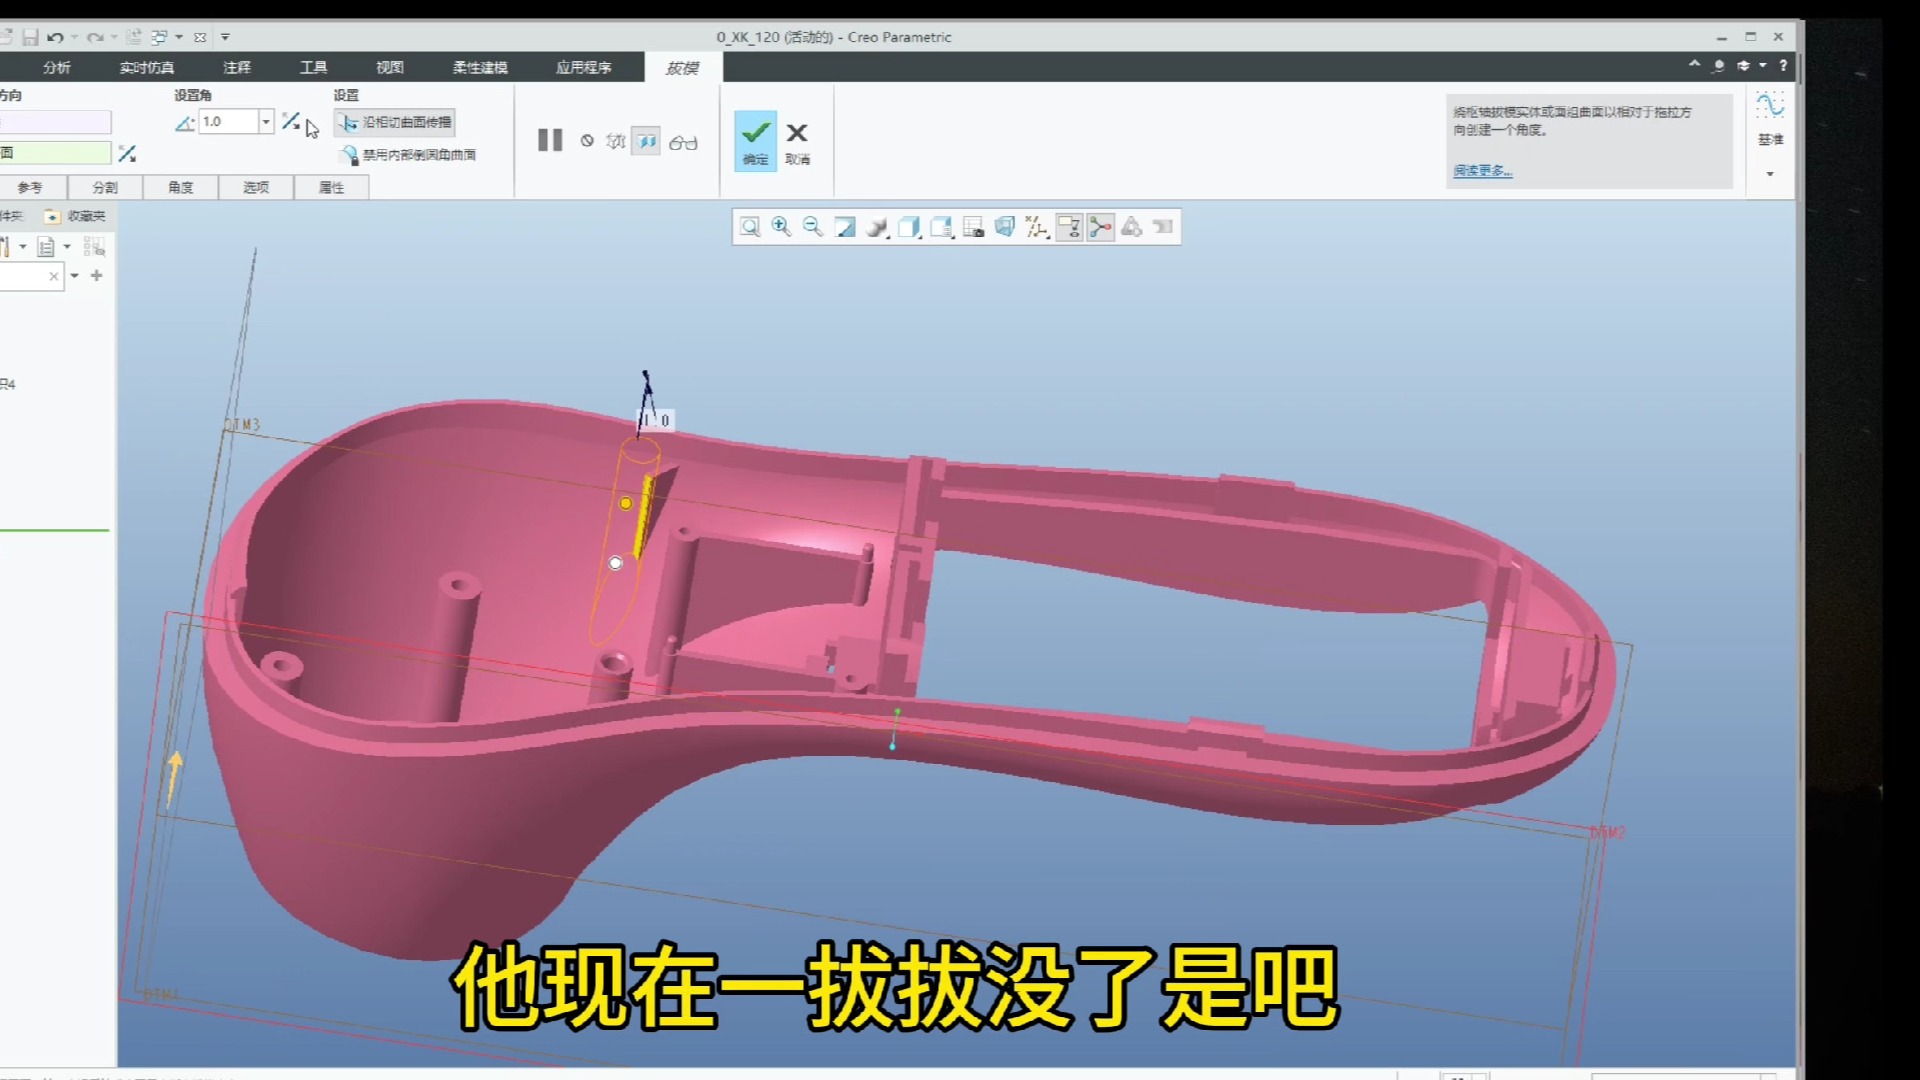Toggle spin center display icon
The width and height of the screenshot is (1920, 1080).
click(x=1100, y=227)
